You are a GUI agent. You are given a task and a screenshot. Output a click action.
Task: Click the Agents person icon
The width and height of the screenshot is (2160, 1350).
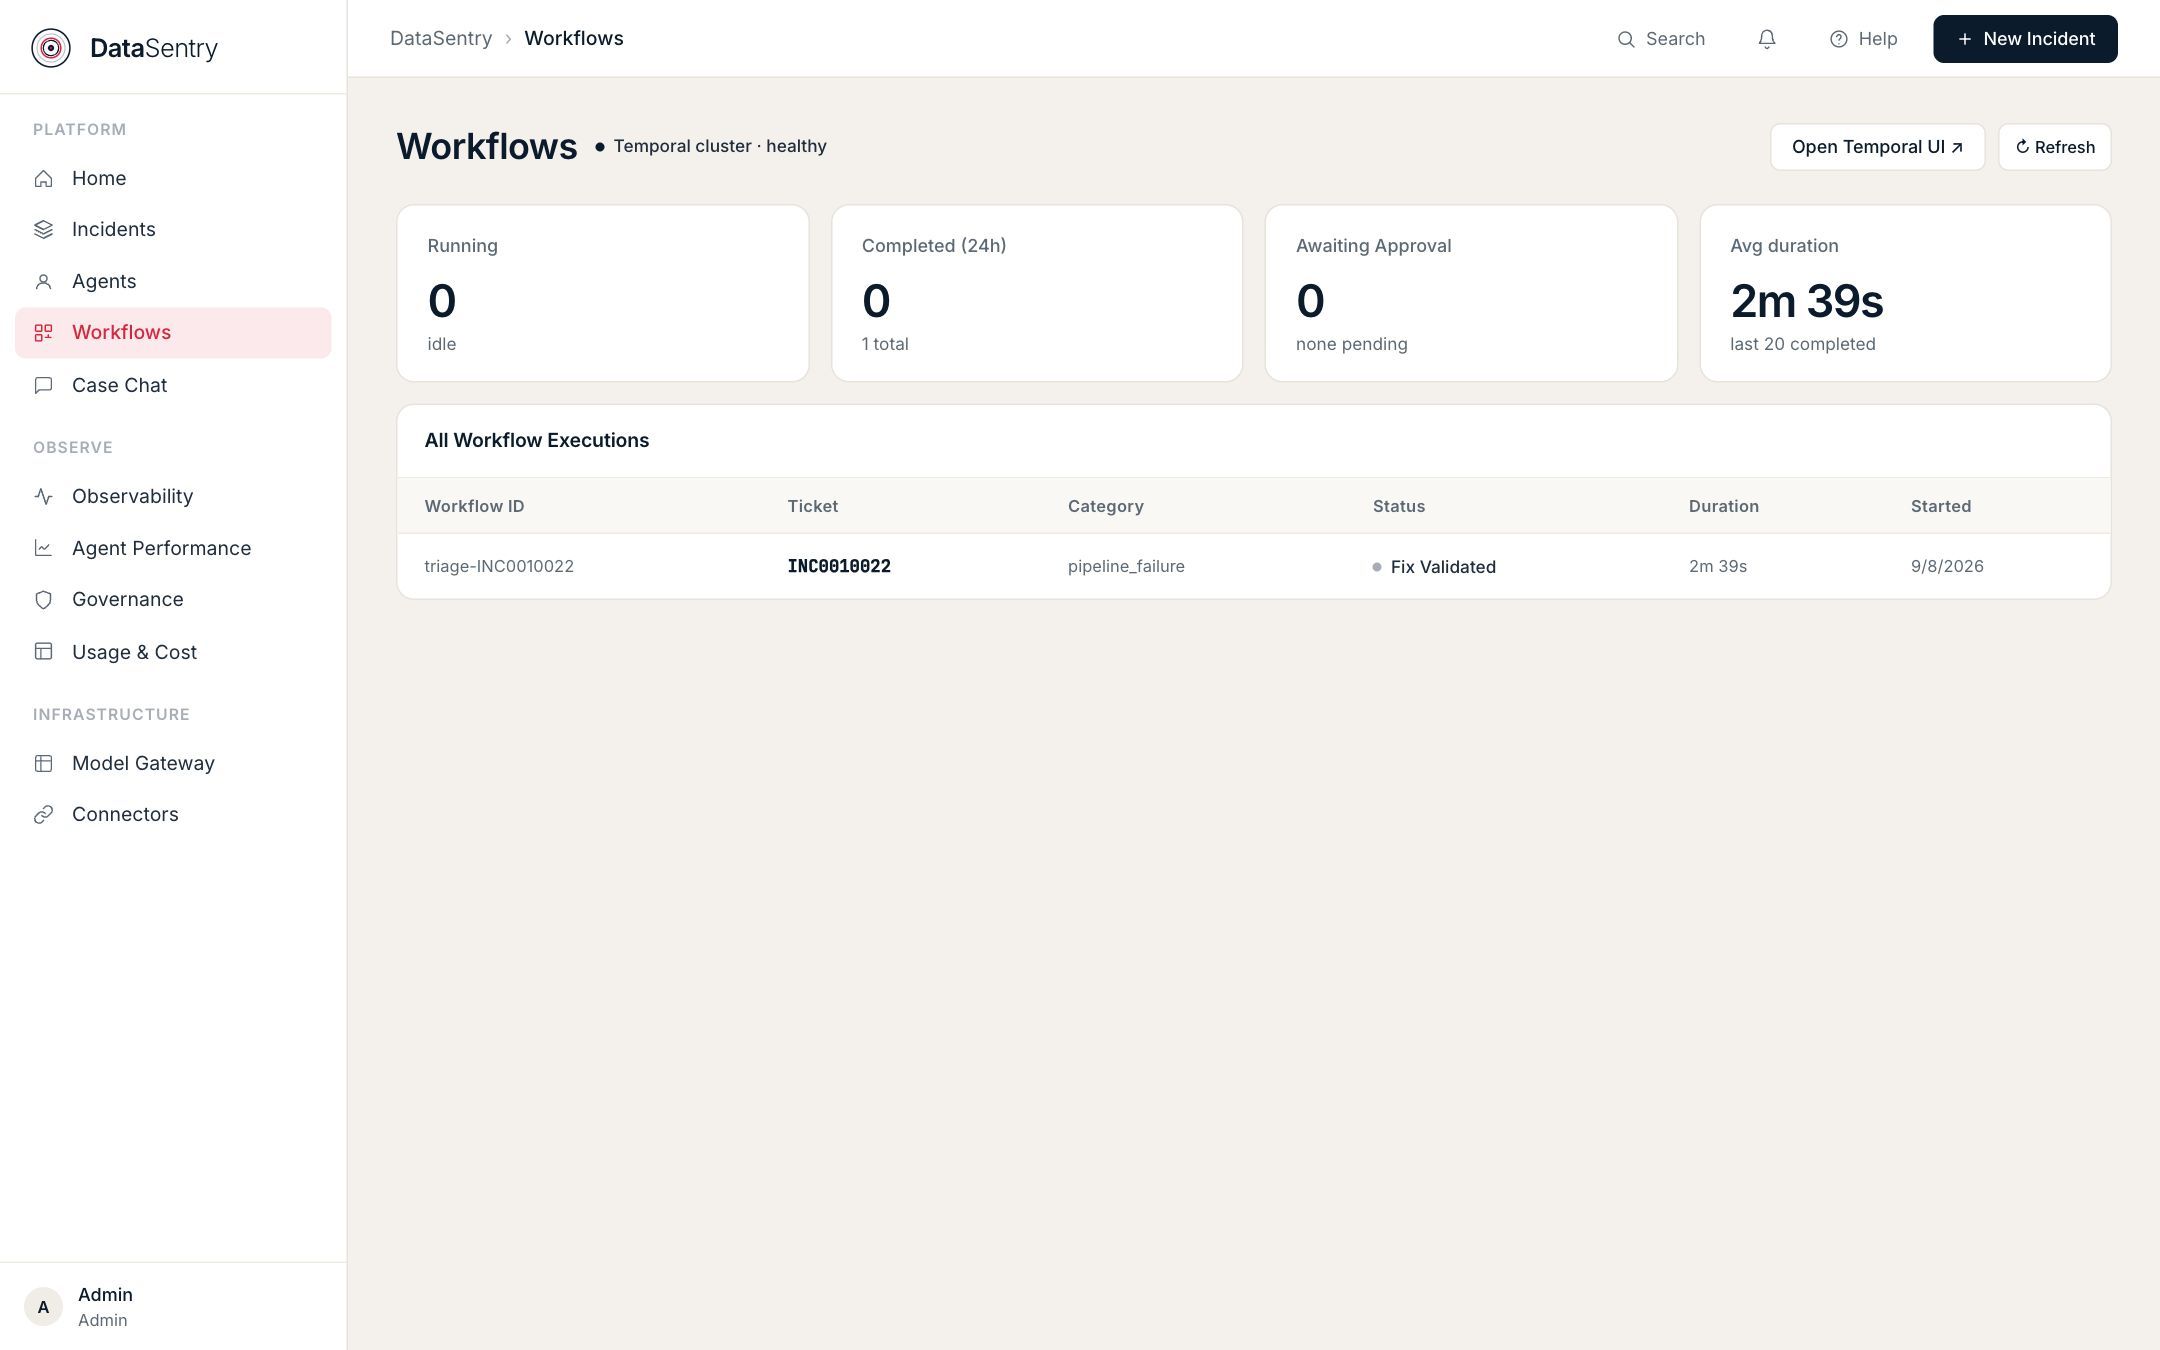(43, 282)
